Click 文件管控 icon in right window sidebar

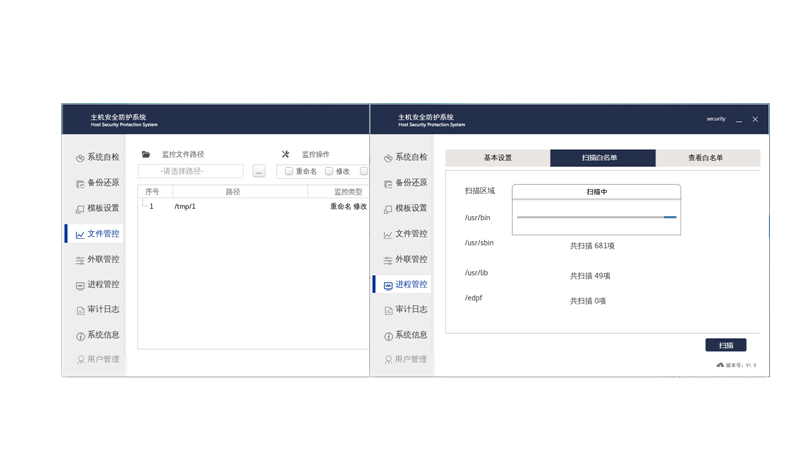point(388,234)
